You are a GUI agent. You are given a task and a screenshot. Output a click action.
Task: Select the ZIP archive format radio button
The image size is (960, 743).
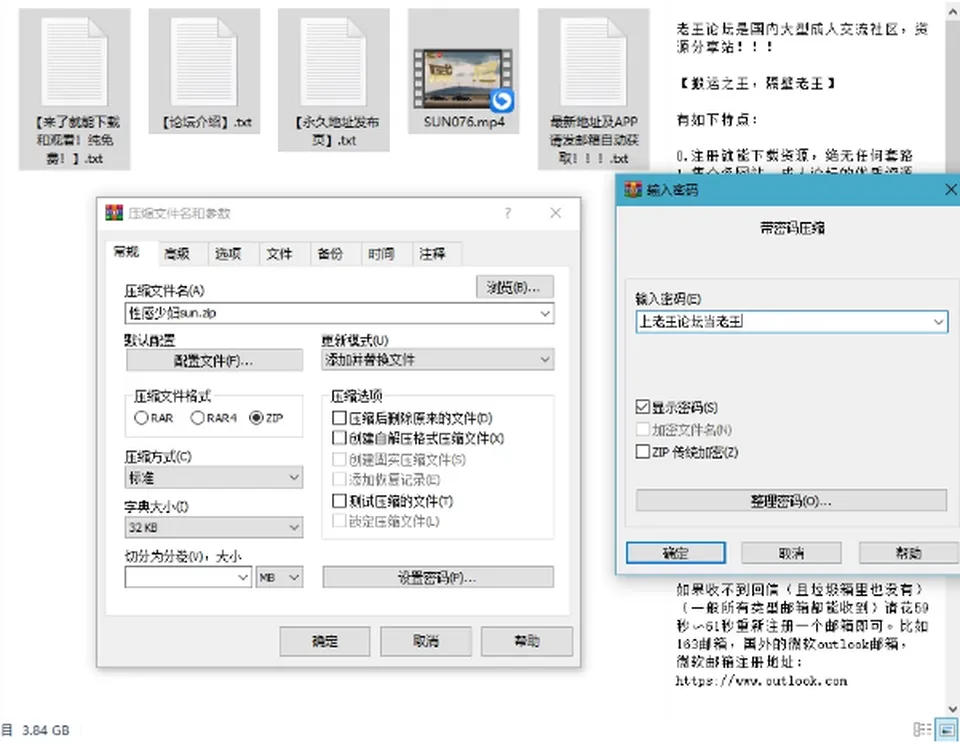pyautogui.click(x=256, y=418)
